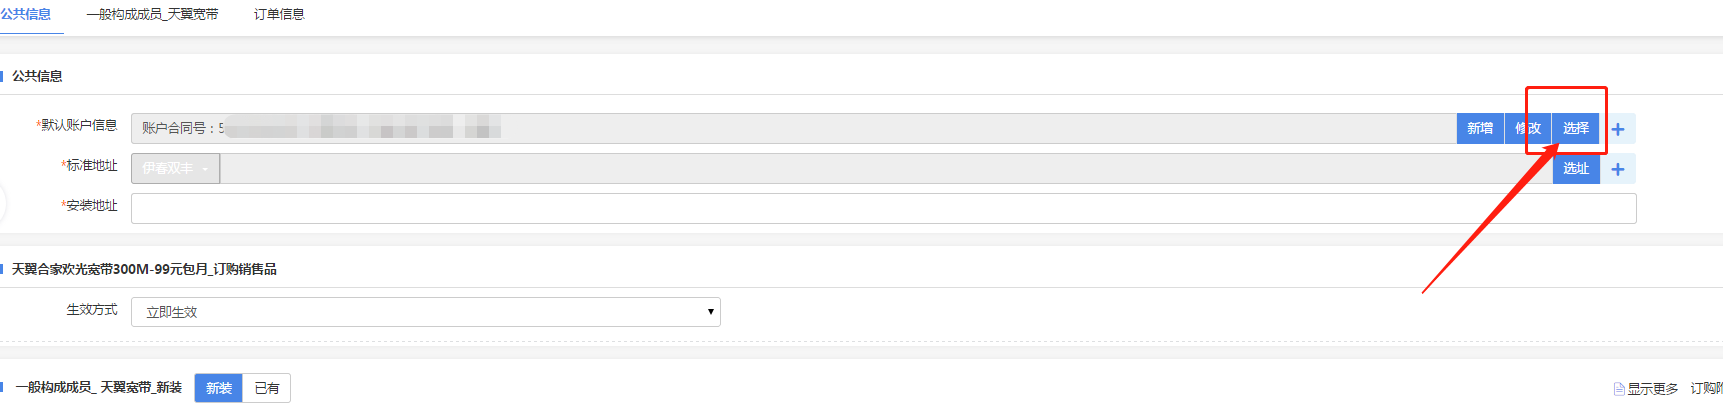Open the 伊春双丰 region dropdown

[x=175, y=168]
